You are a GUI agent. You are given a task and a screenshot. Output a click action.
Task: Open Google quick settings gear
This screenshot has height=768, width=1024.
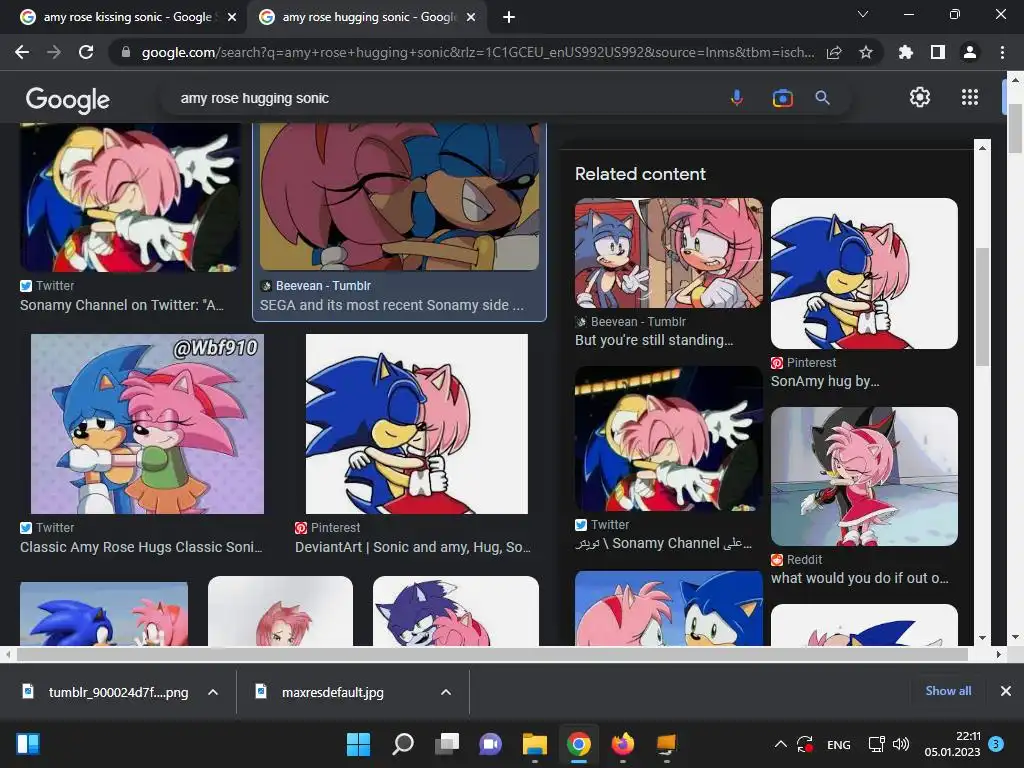pos(920,97)
